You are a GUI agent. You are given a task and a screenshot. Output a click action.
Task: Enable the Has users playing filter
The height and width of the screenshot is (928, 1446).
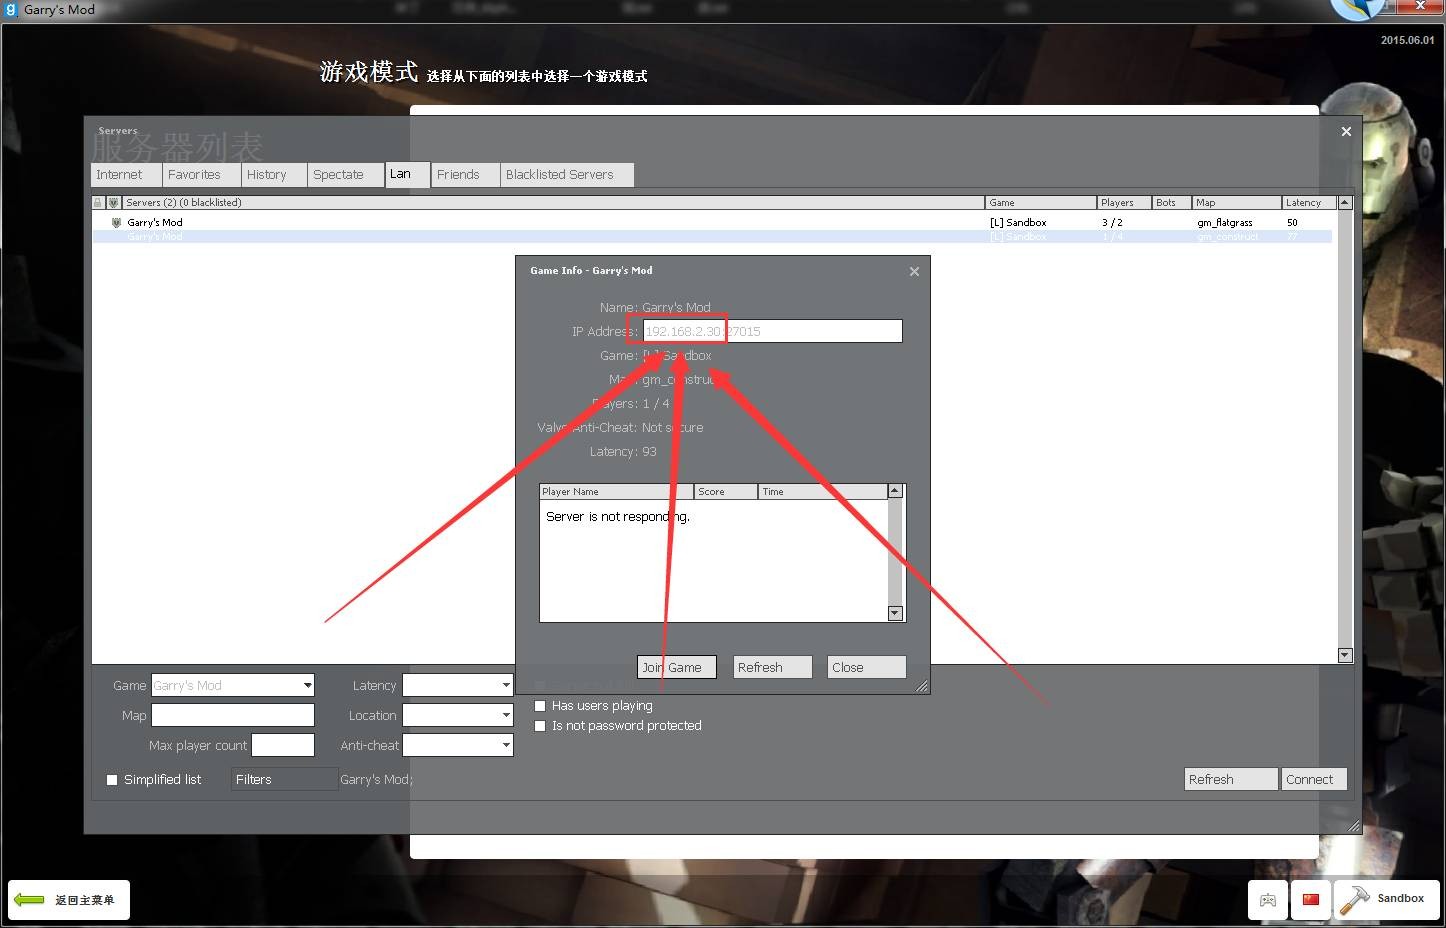[541, 705]
